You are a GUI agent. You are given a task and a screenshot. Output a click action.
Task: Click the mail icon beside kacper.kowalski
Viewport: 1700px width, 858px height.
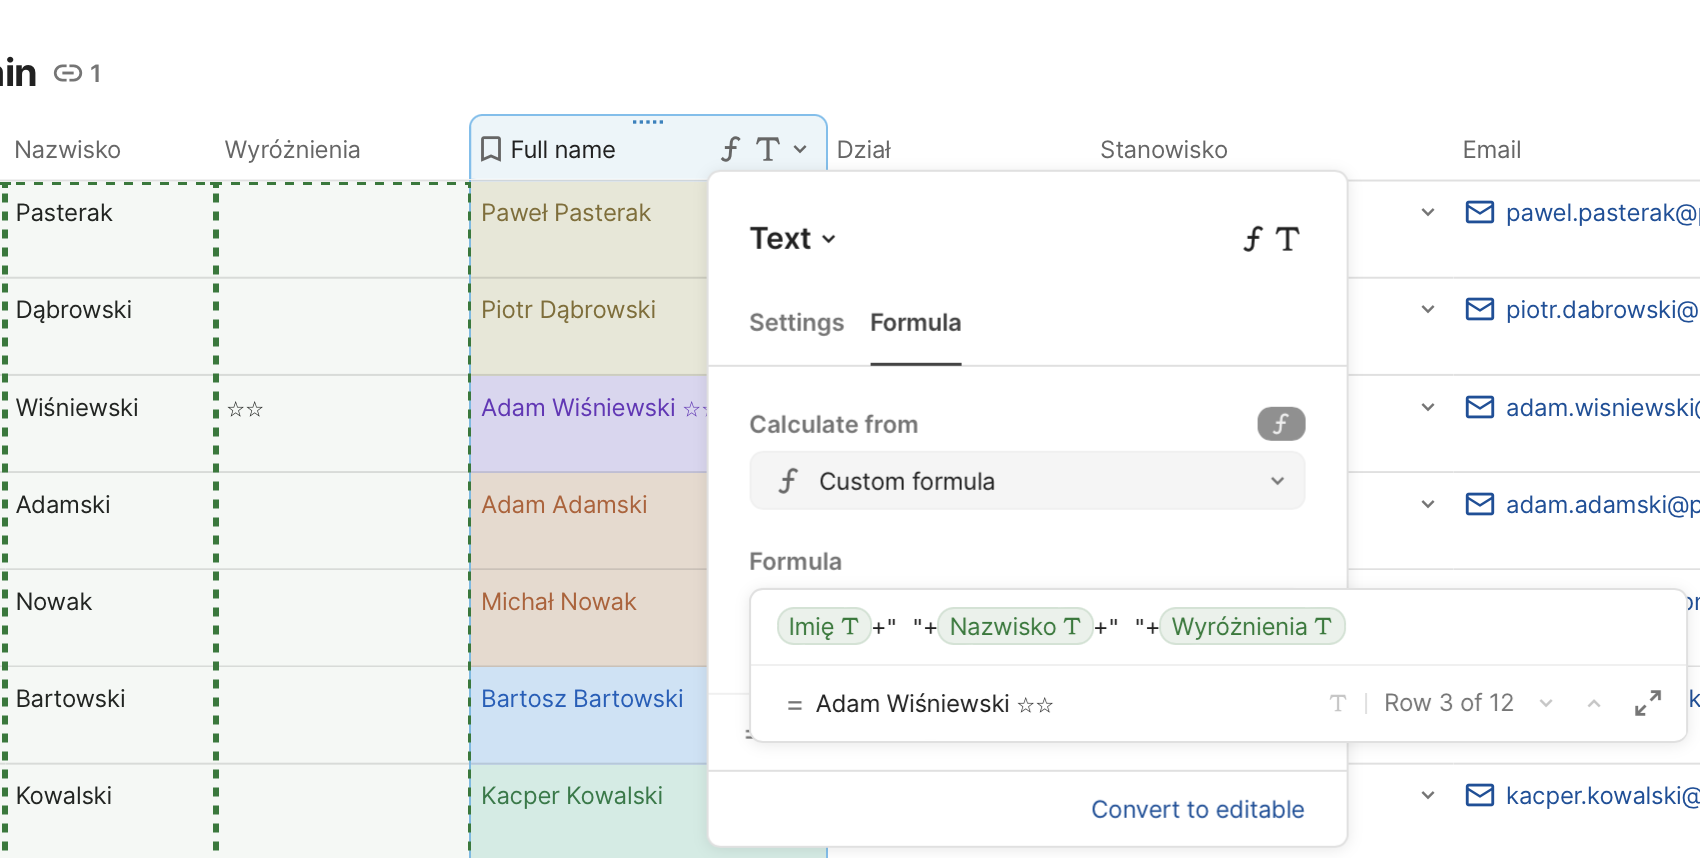(1479, 795)
